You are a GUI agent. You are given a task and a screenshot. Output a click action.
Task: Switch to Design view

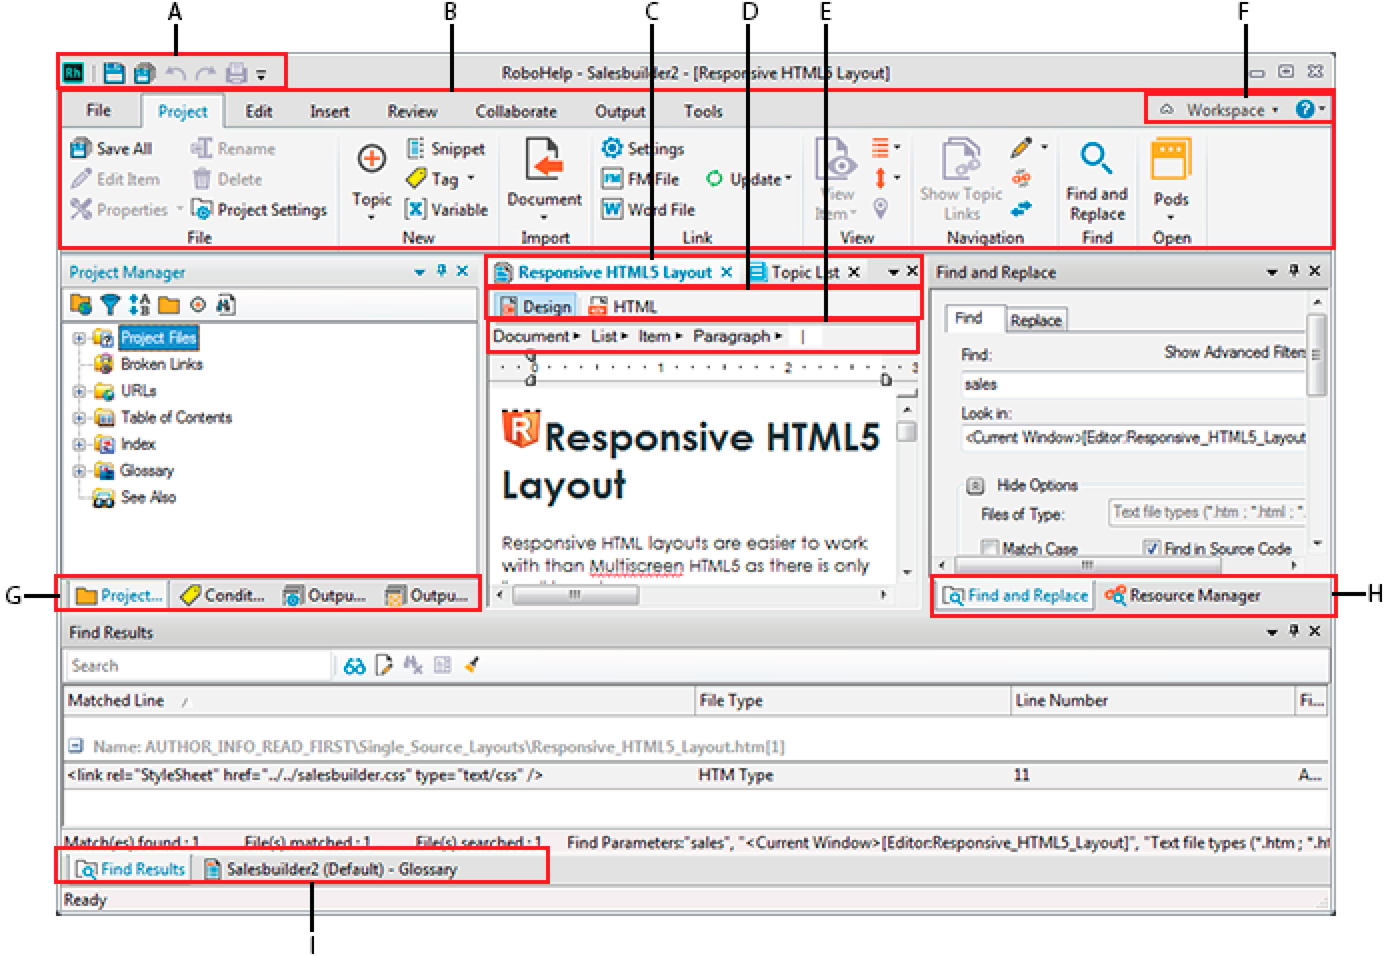tap(535, 307)
